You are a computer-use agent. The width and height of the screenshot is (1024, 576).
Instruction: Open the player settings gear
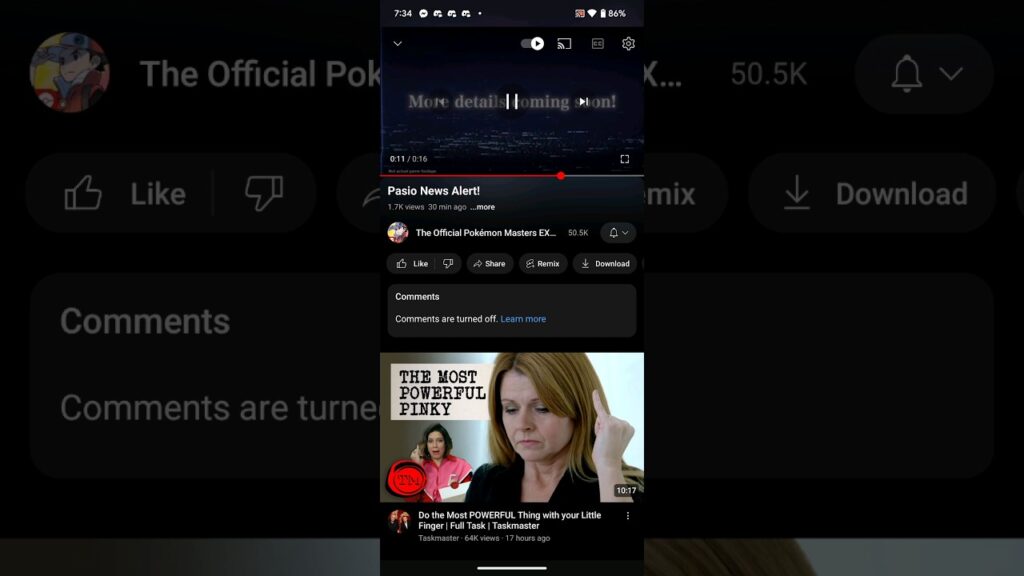[x=628, y=44]
